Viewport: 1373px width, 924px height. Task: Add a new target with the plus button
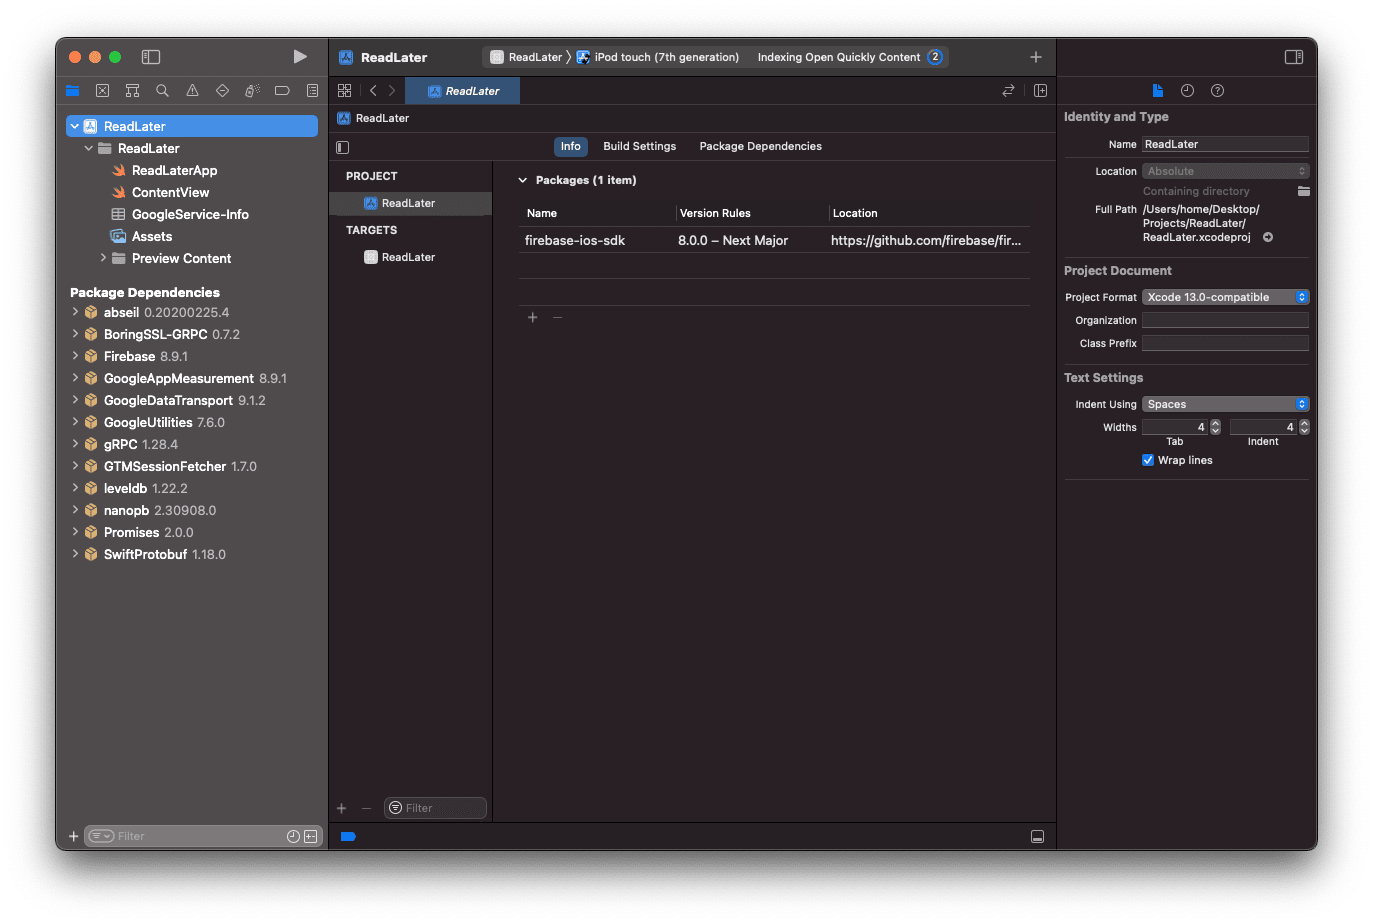(342, 809)
